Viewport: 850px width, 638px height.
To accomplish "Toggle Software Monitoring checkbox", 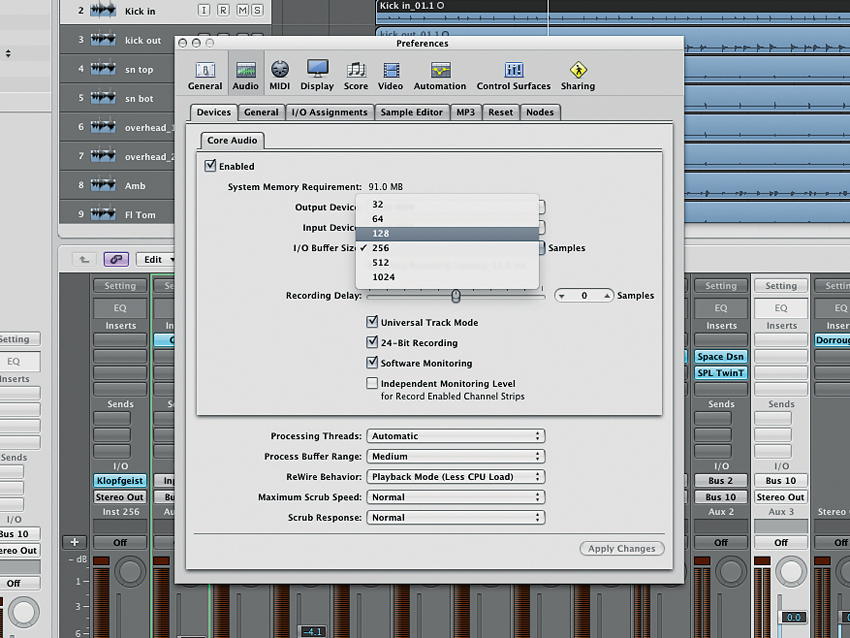I will pyautogui.click(x=372, y=362).
